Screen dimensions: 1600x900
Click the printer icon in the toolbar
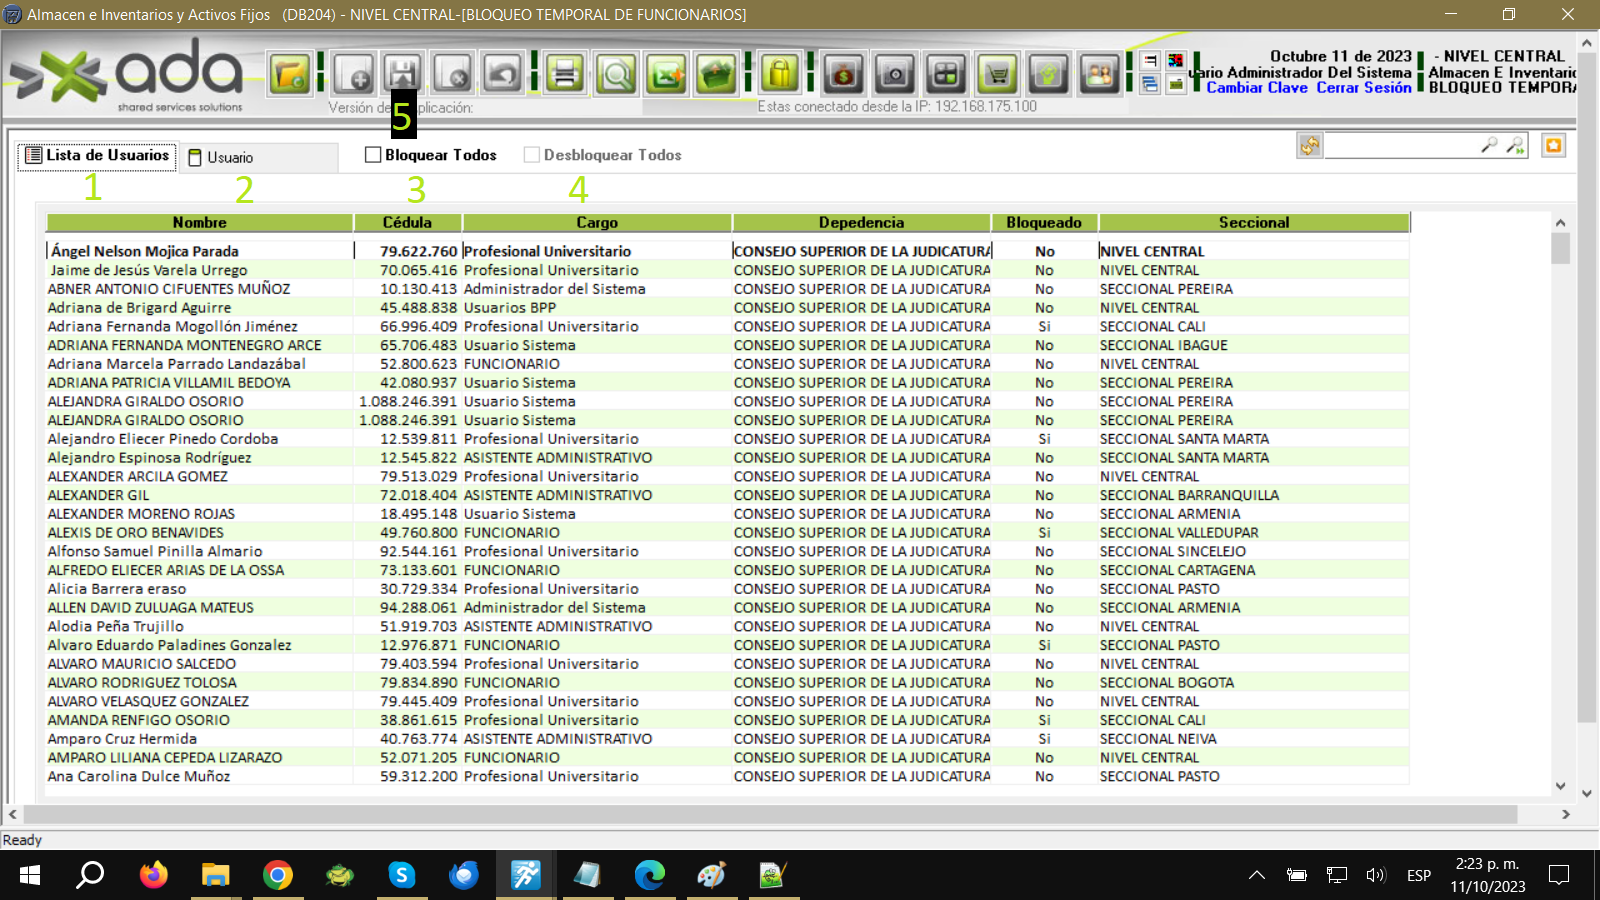(x=565, y=74)
